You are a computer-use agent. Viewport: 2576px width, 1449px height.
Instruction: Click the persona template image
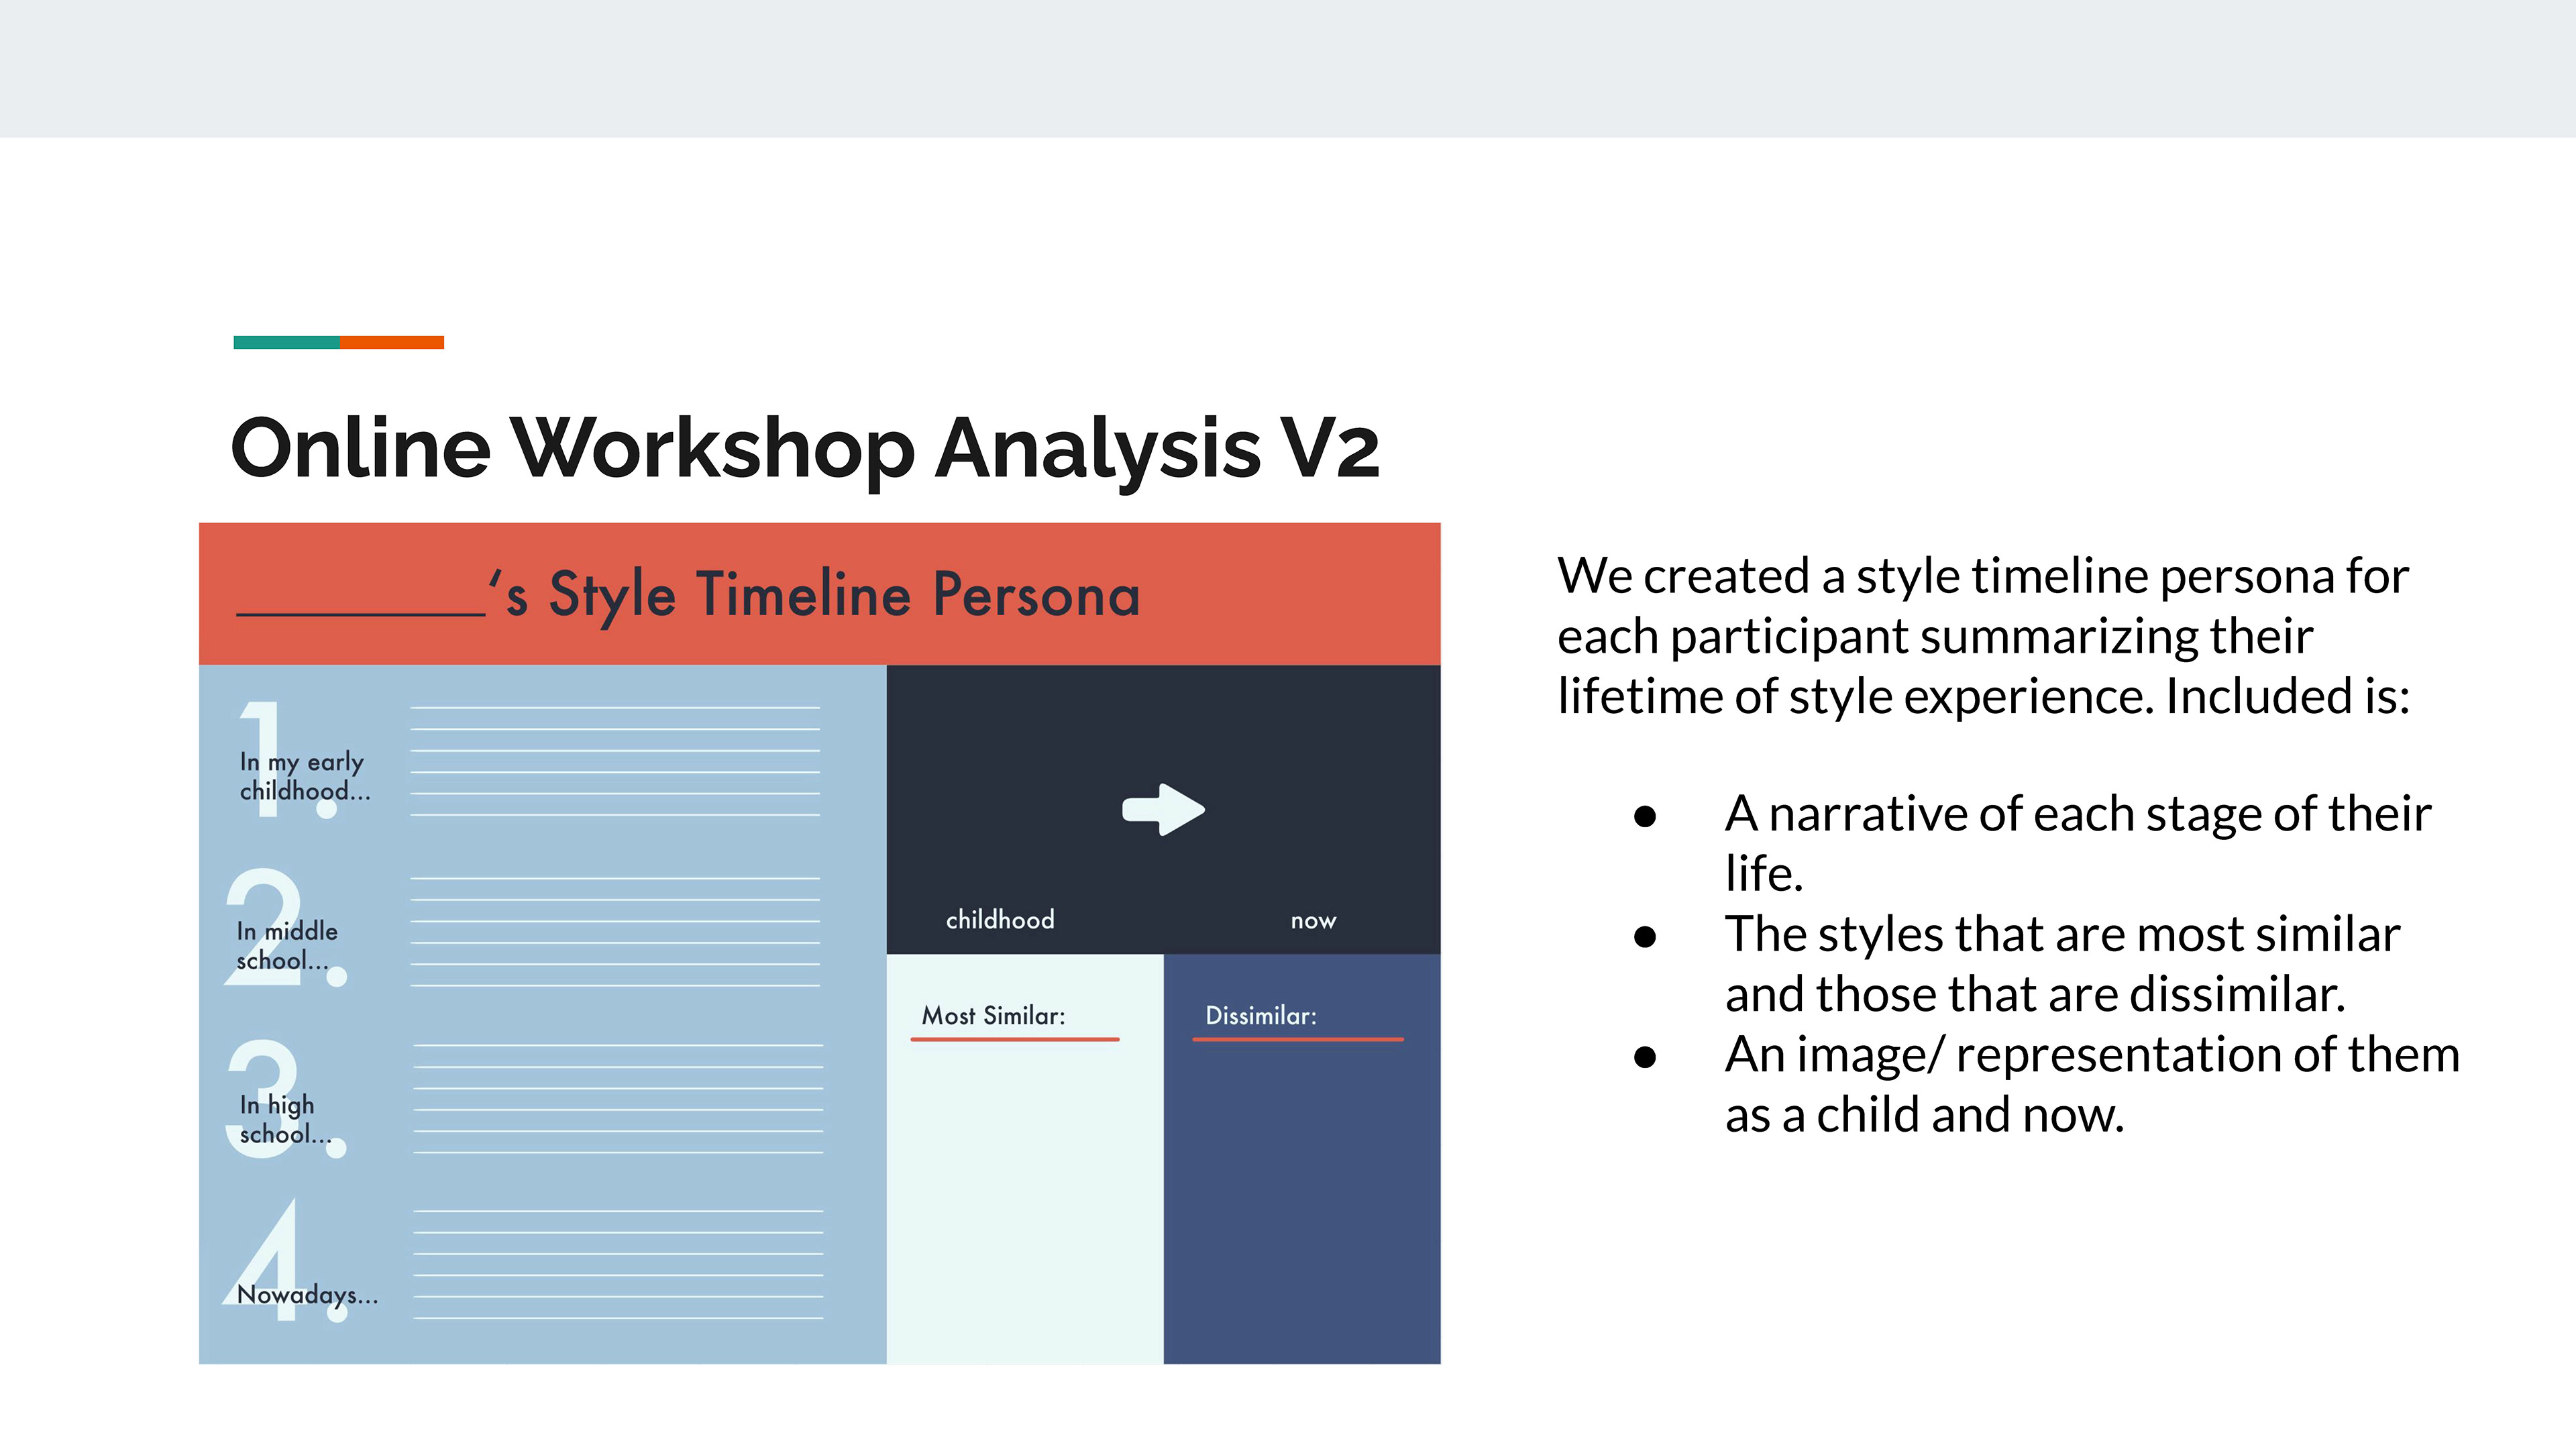tap(820, 943)
